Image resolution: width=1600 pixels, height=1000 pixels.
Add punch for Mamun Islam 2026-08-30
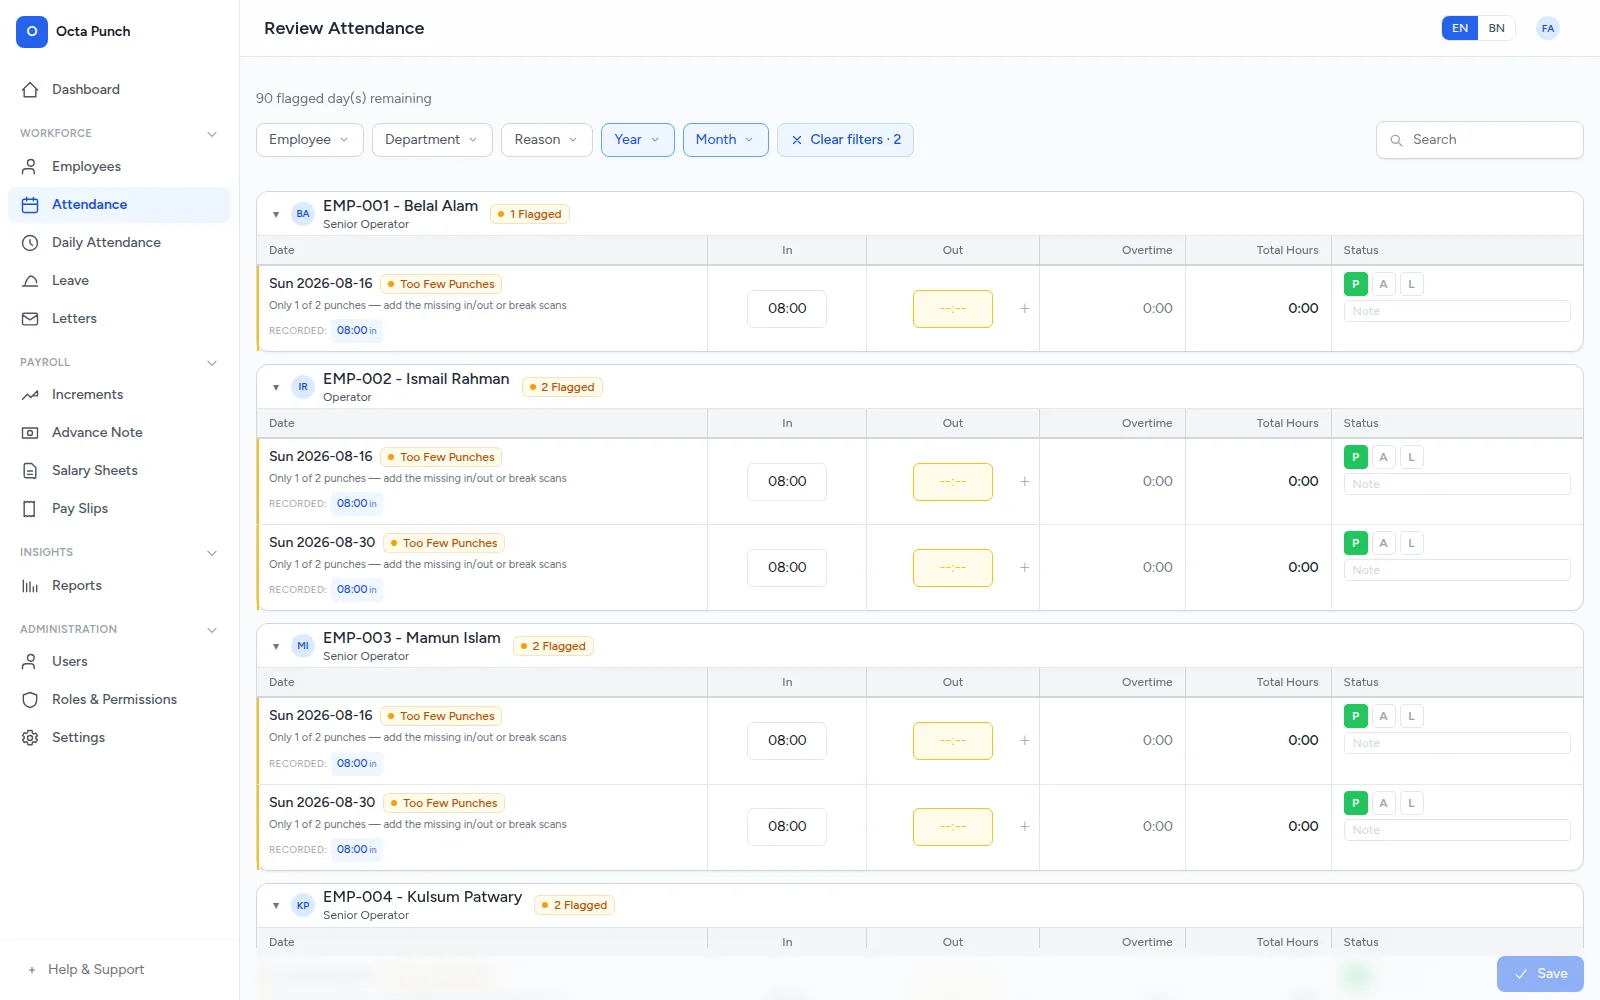point(1024,826)
